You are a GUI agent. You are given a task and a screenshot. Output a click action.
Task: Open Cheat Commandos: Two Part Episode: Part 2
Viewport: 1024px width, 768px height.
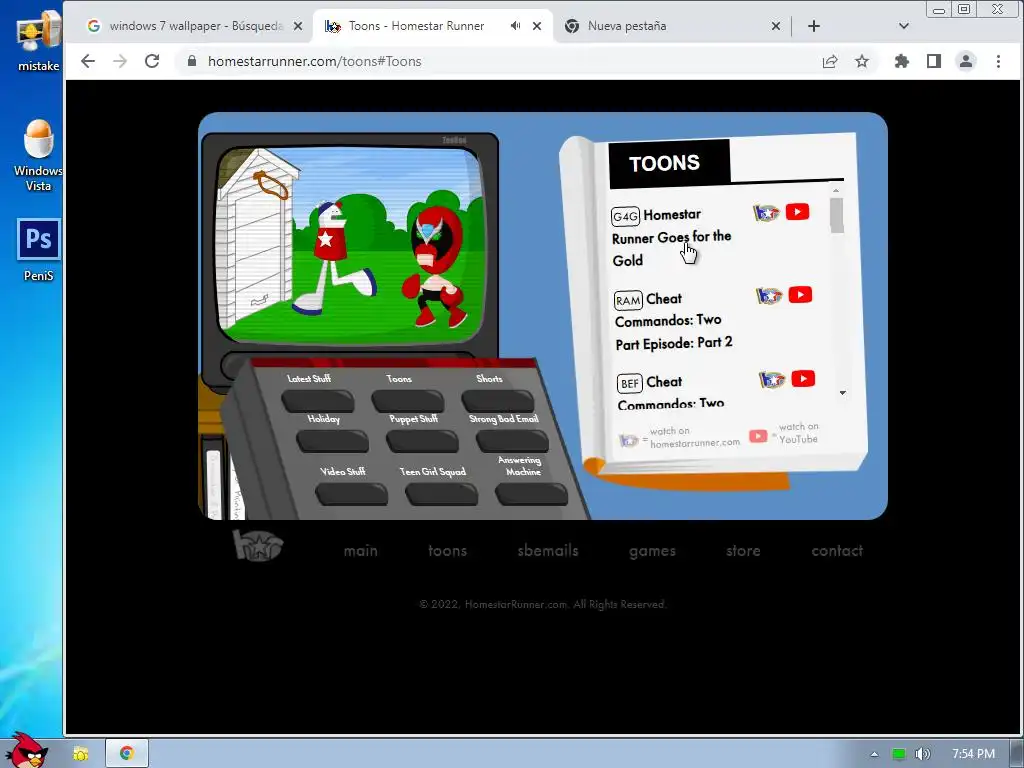pos(673,321)
